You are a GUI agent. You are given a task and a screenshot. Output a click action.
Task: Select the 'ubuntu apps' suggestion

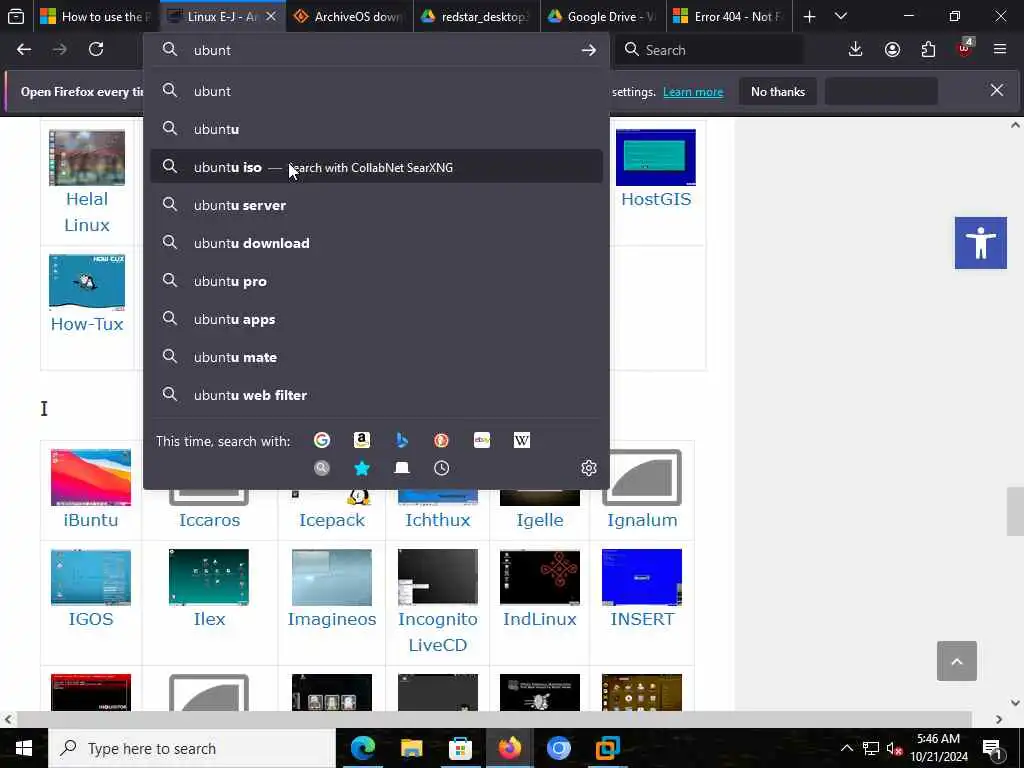pyautogui.click(x=376, y=319)
